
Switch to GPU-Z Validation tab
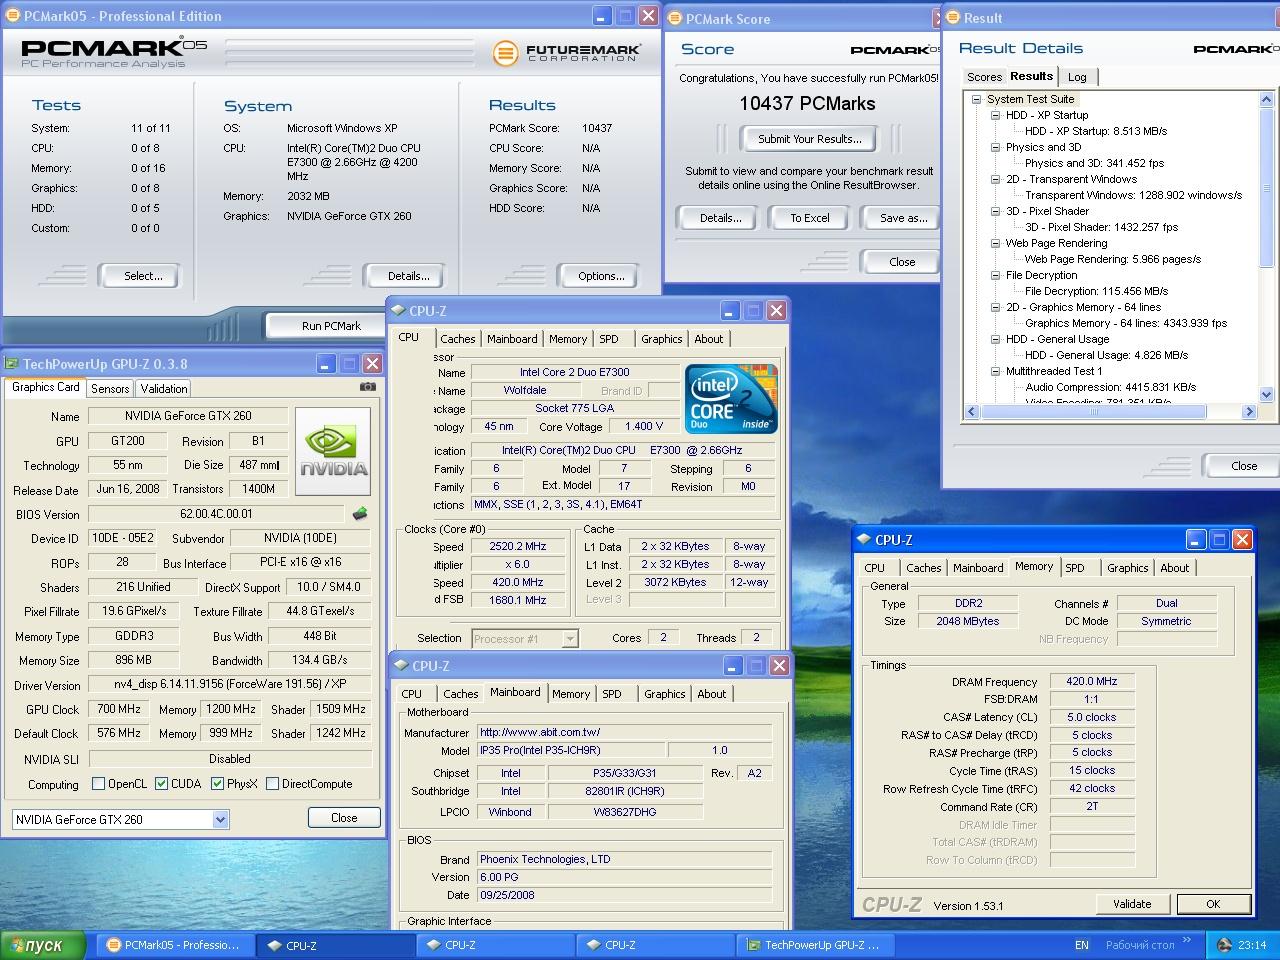(x=164, y=389)
